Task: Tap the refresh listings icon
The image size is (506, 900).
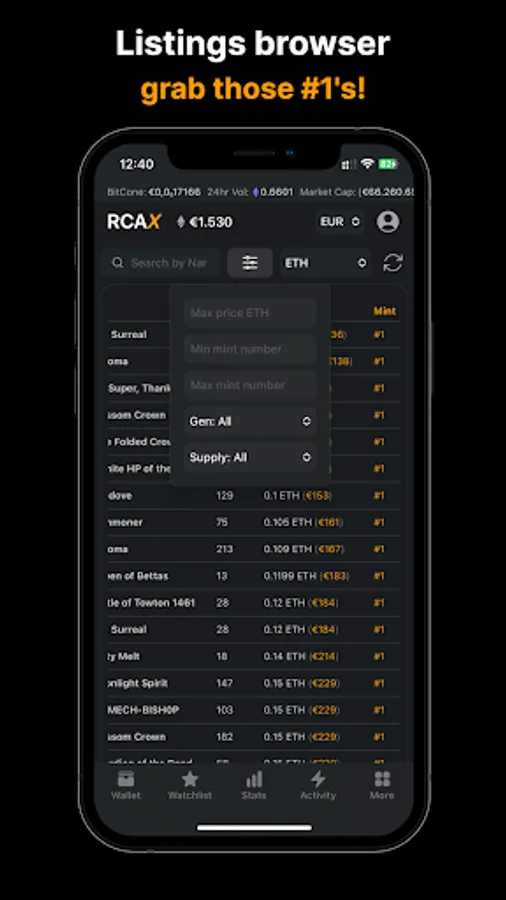Action: tap(393, 263)
